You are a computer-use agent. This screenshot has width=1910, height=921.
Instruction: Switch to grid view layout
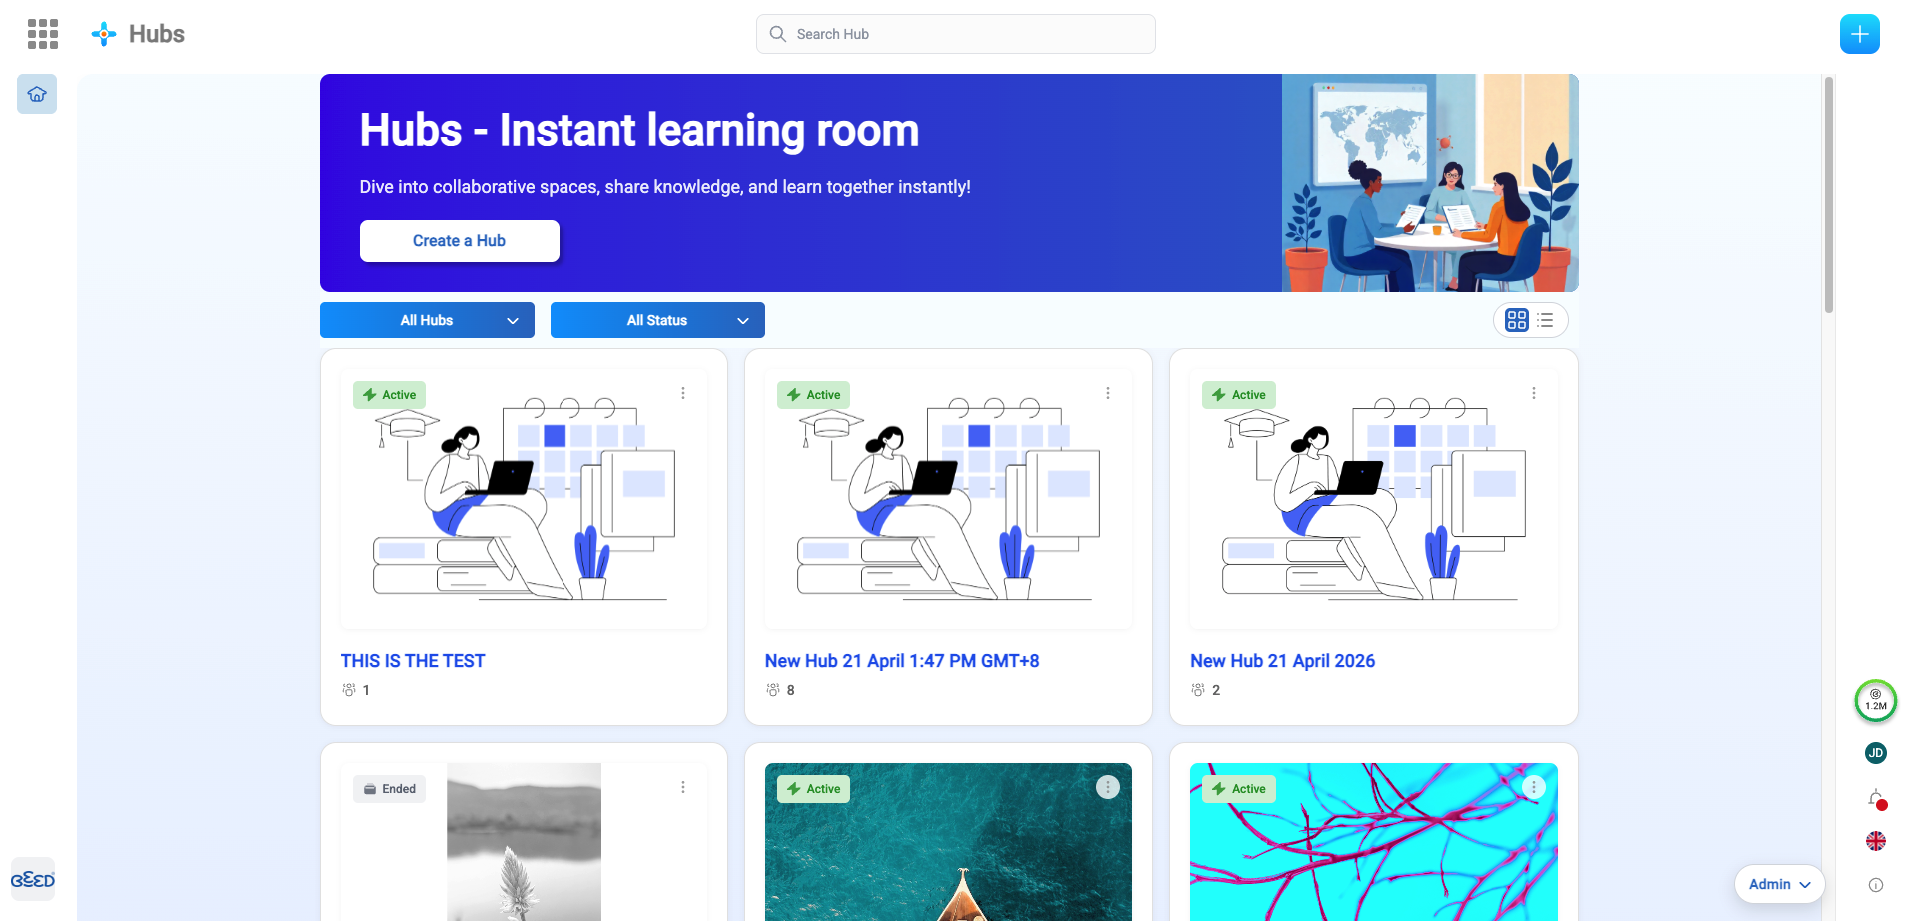point(1516,320)
